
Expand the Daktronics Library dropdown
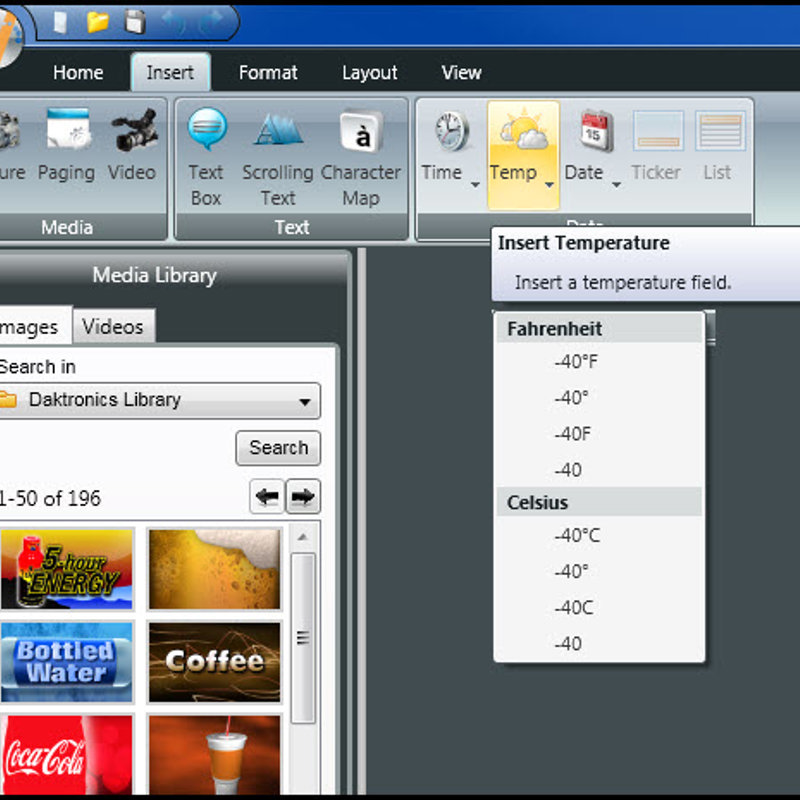[x=305, y=402]
